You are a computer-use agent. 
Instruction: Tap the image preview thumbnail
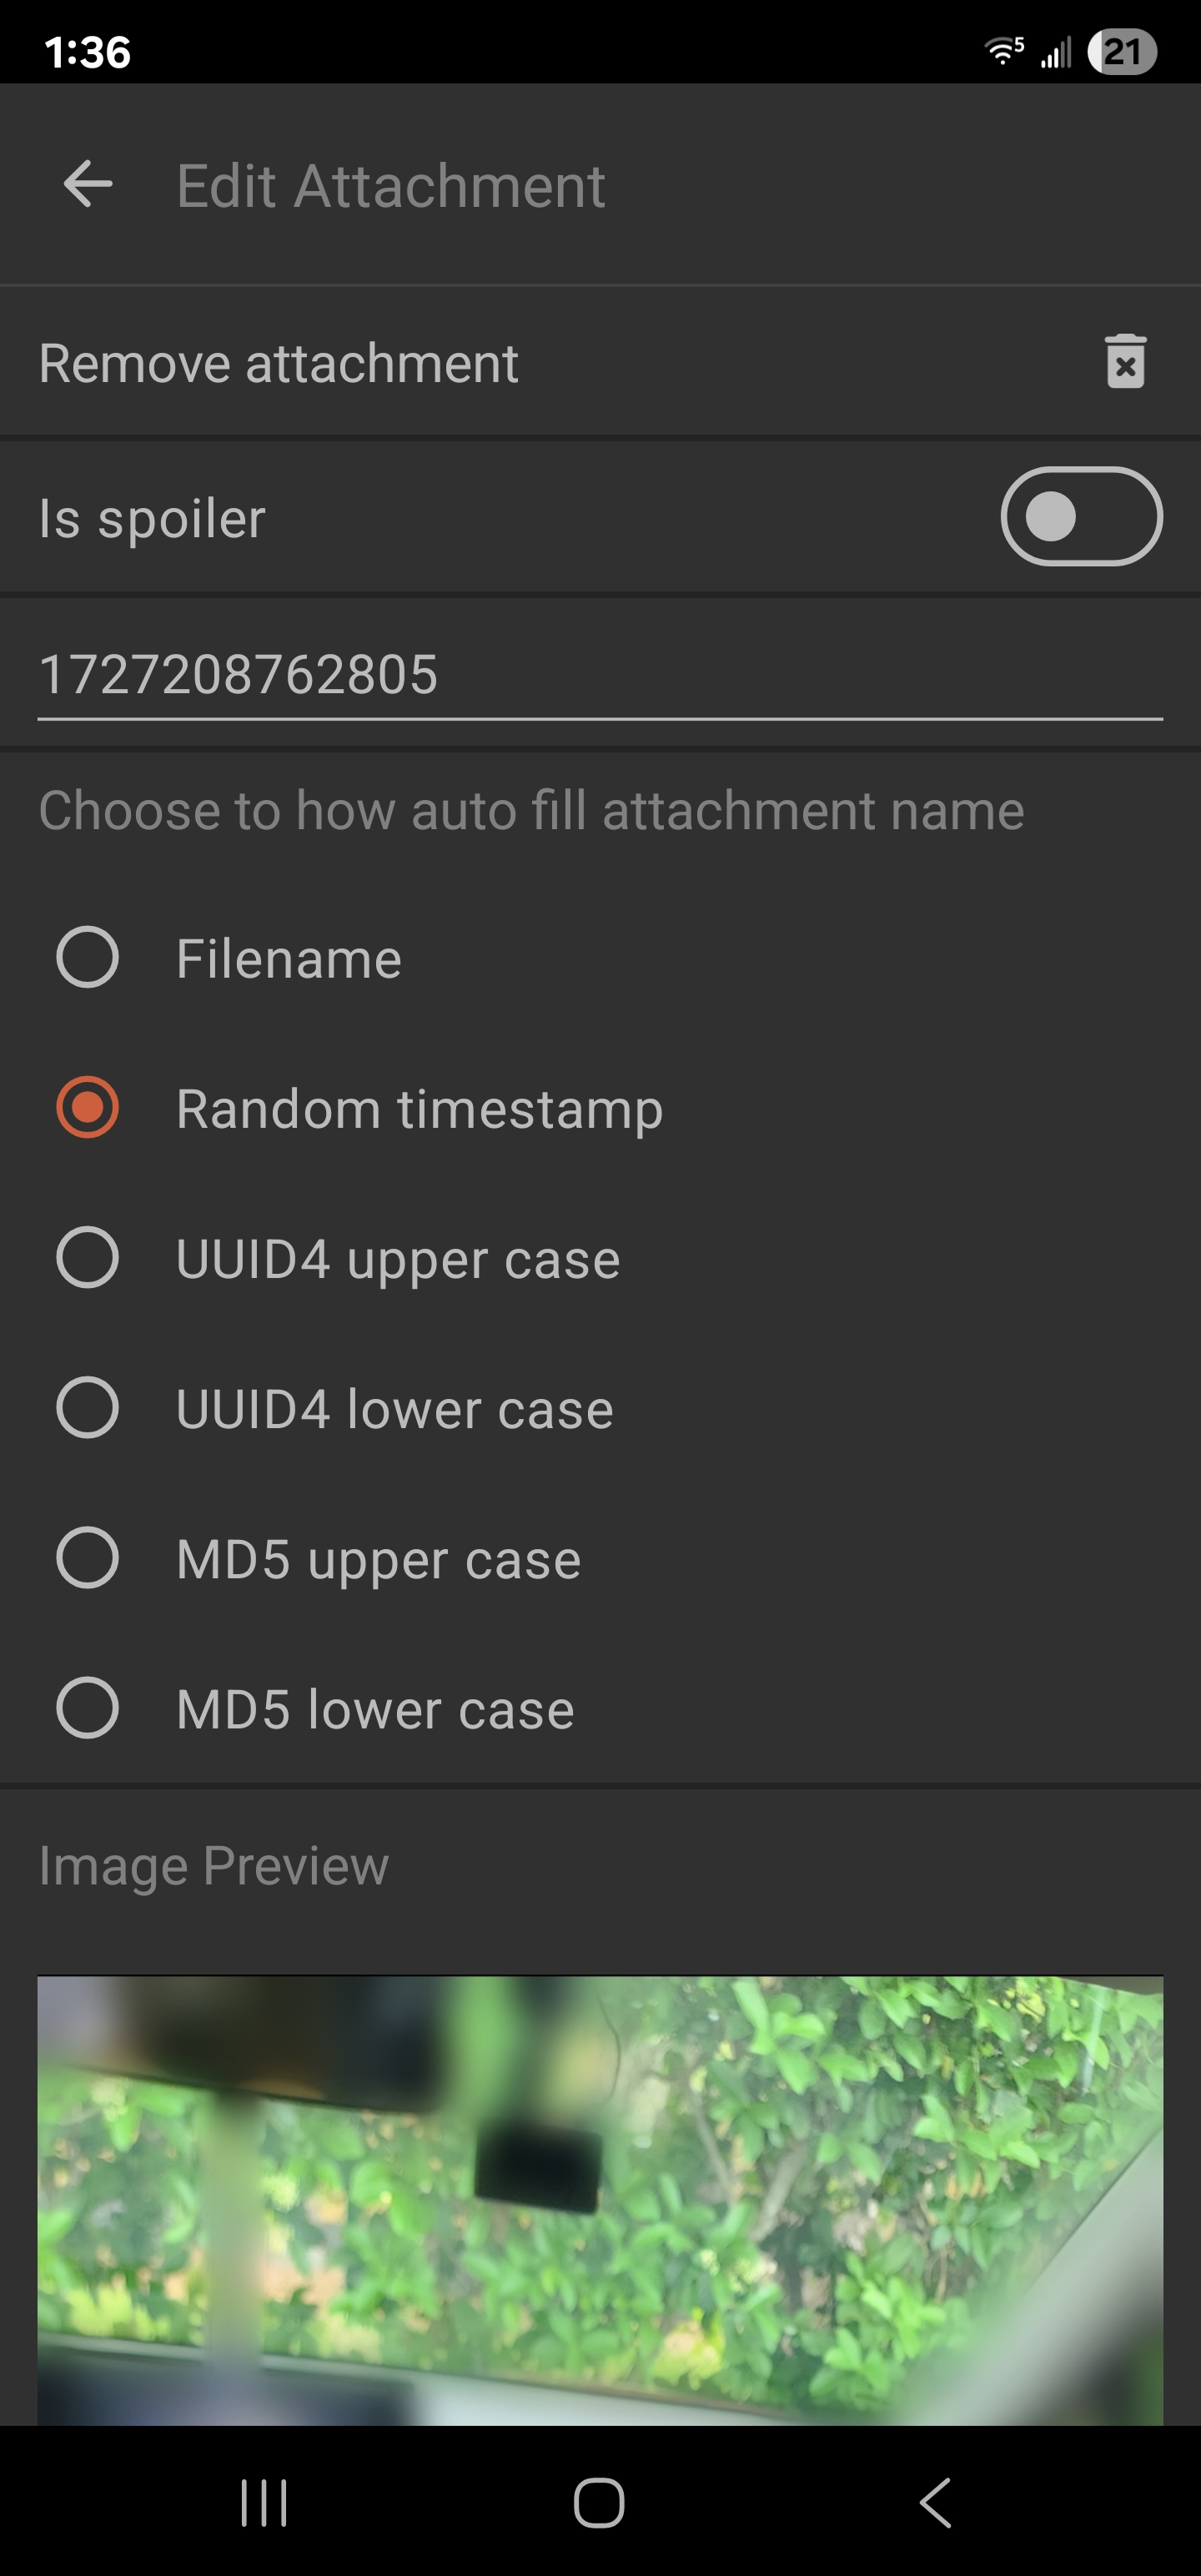(600, 2200)
